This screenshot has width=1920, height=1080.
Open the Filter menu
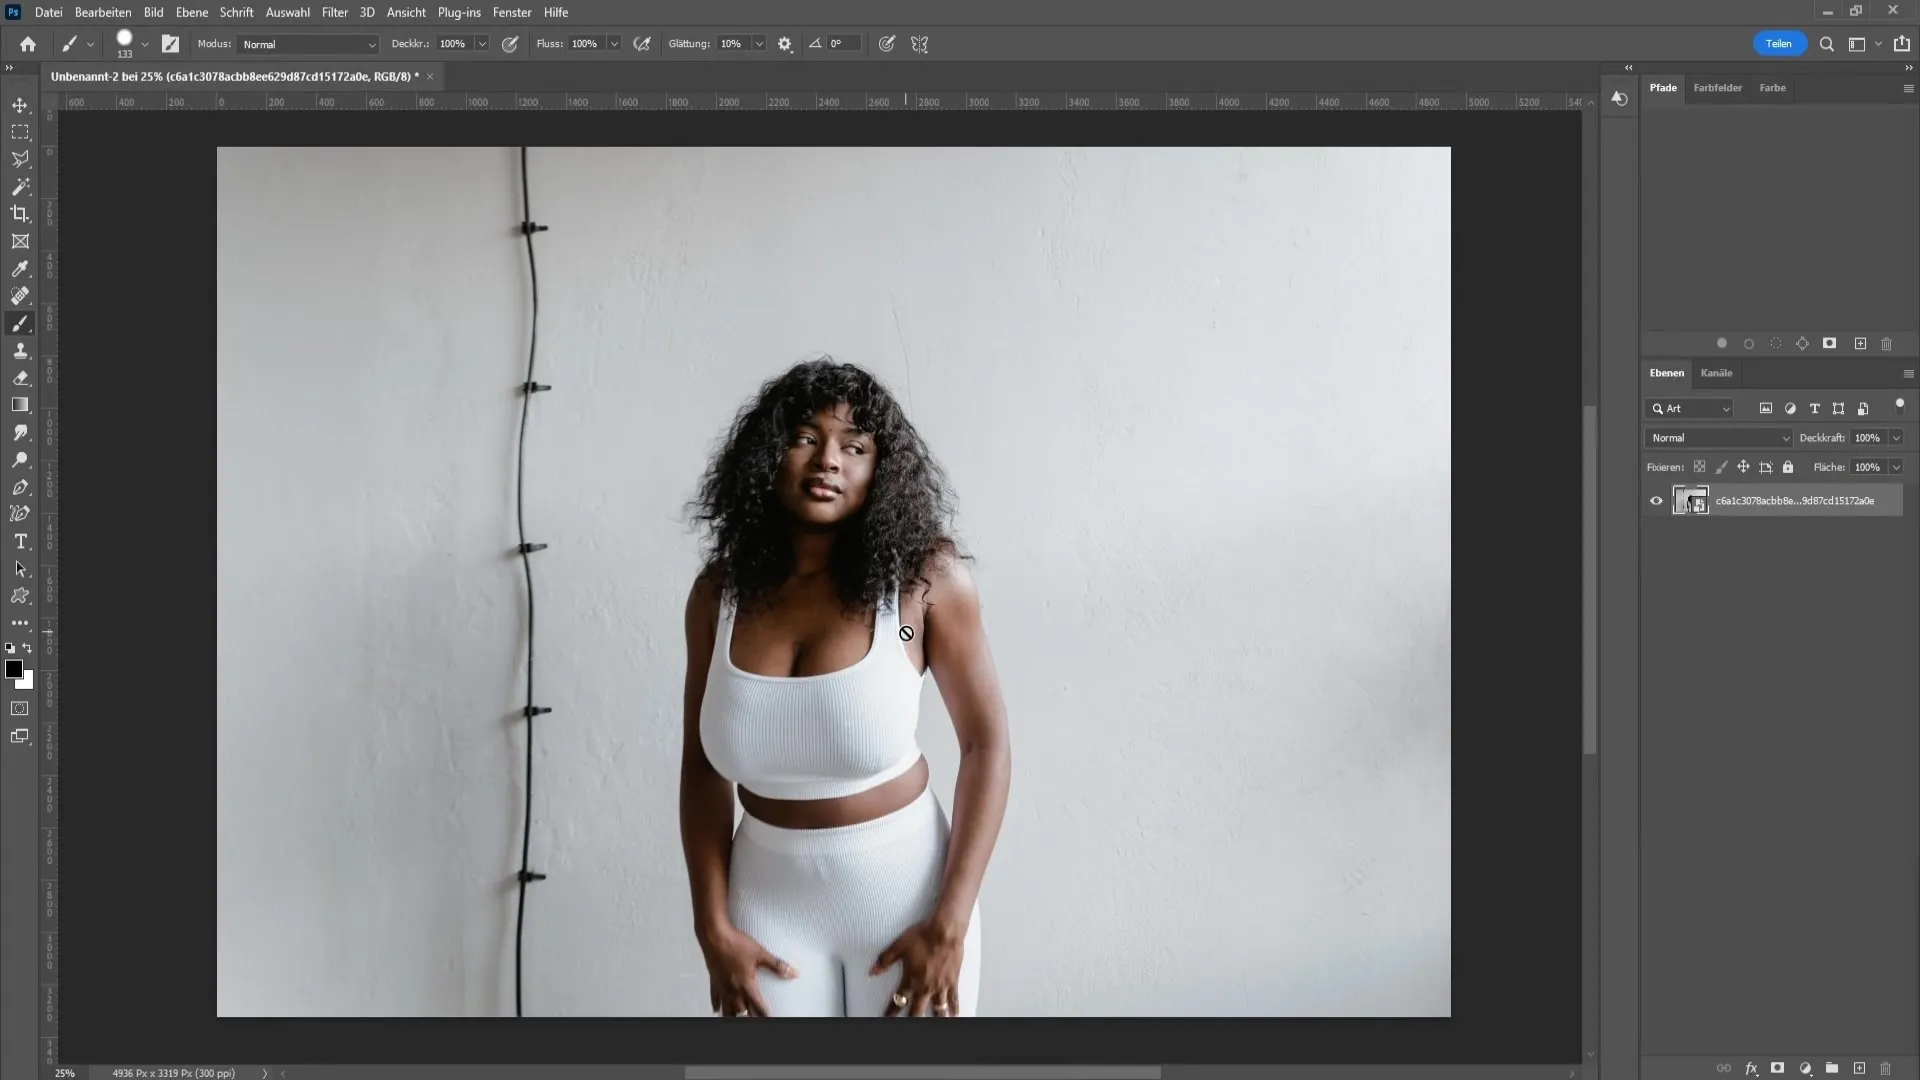[x=334, y=12]
